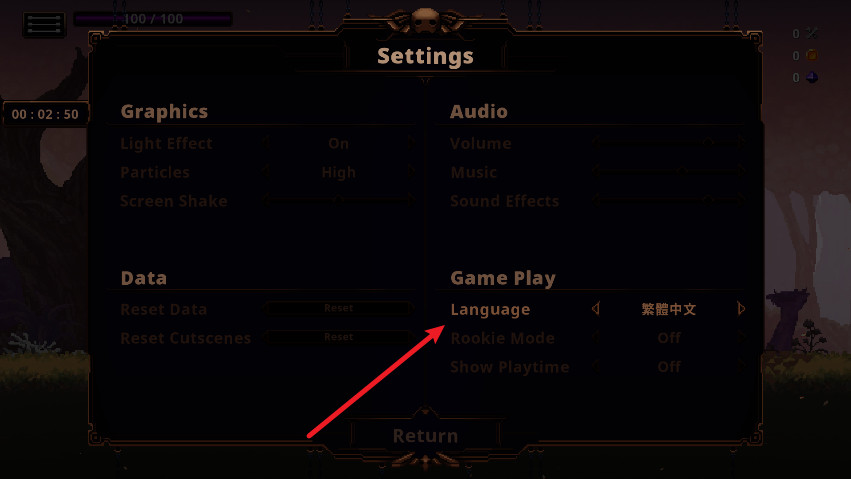Select the Language row label
The image size is (851, 479).
tap(490, 309)
